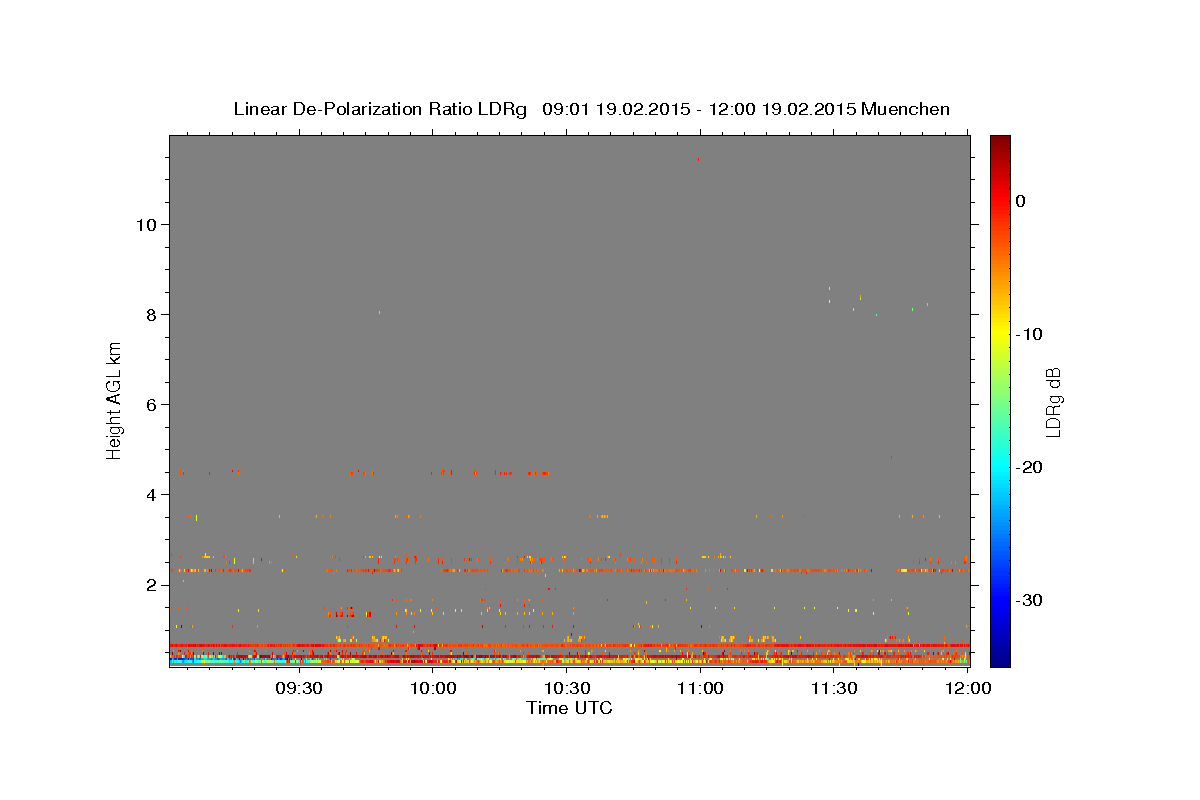Click the 'LDRg dB' colorbar label
Viewport: 1200px width, 800px height.
(1053, 402)
